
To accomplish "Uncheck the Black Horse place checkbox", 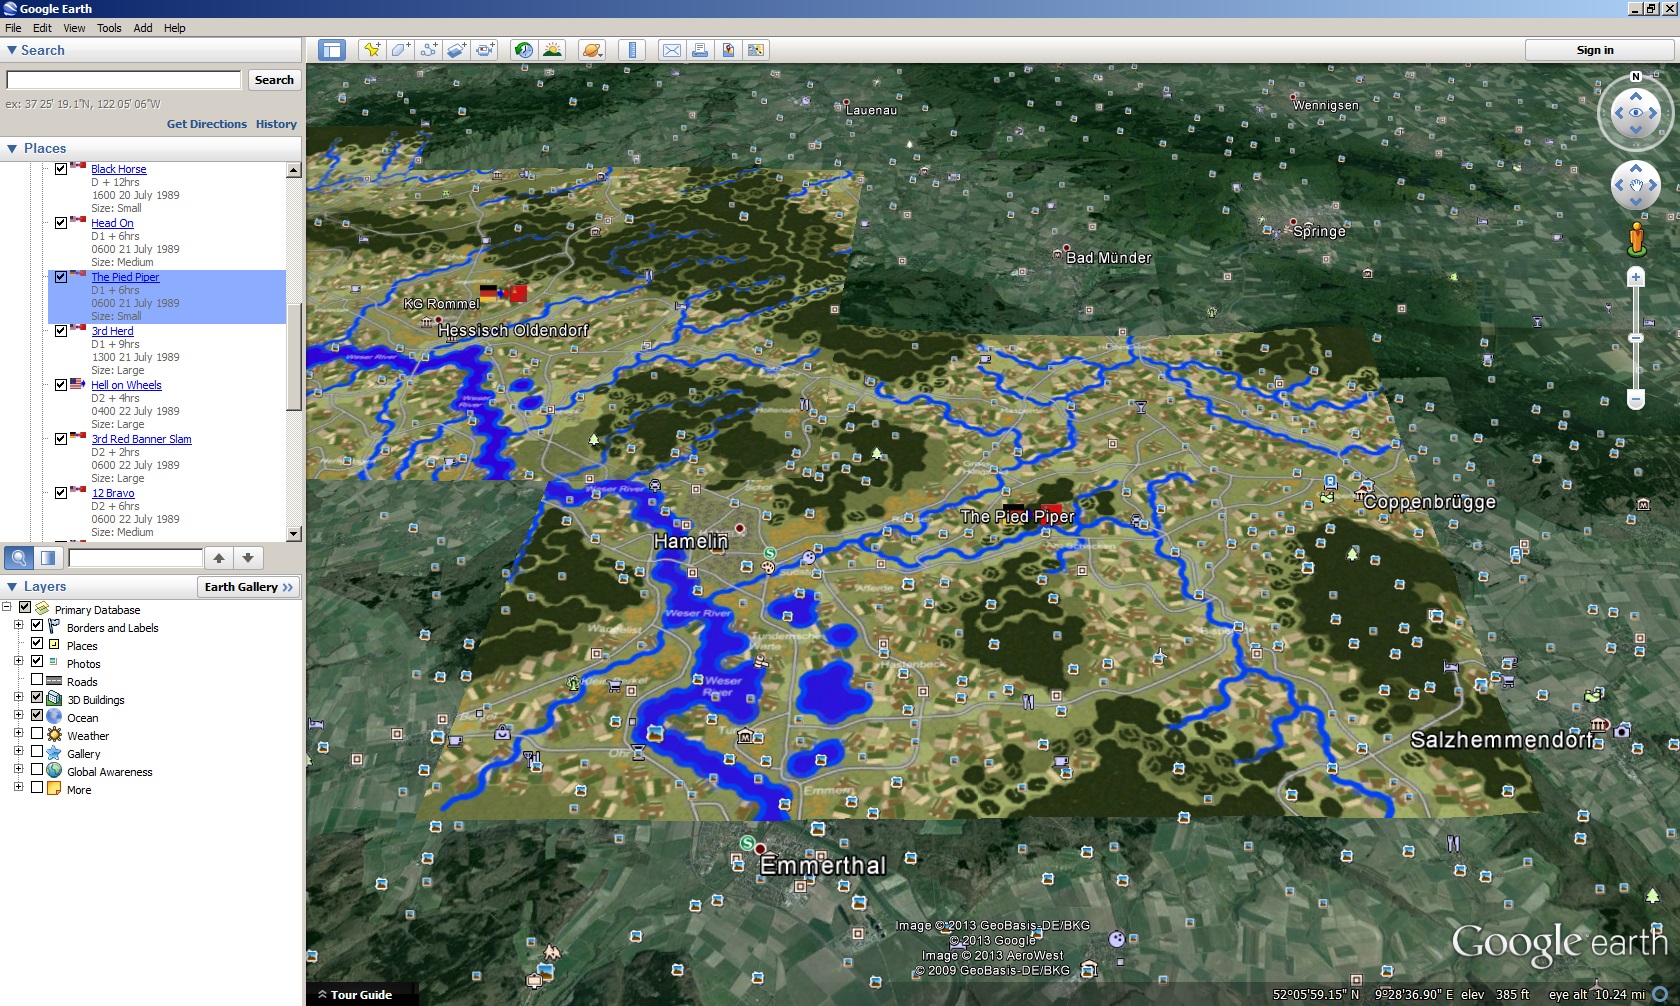I will 61,169.
